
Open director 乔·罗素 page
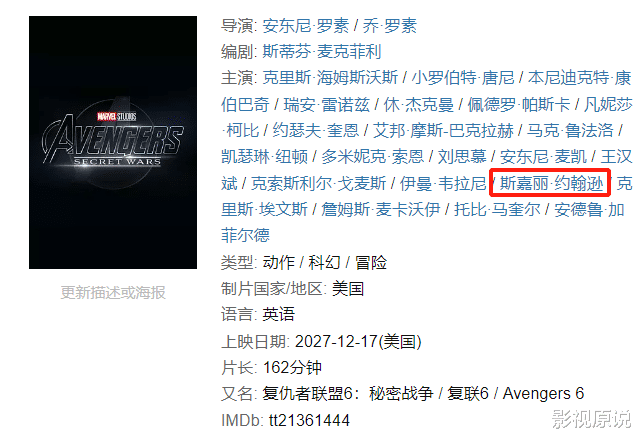[x=389, y=26]
